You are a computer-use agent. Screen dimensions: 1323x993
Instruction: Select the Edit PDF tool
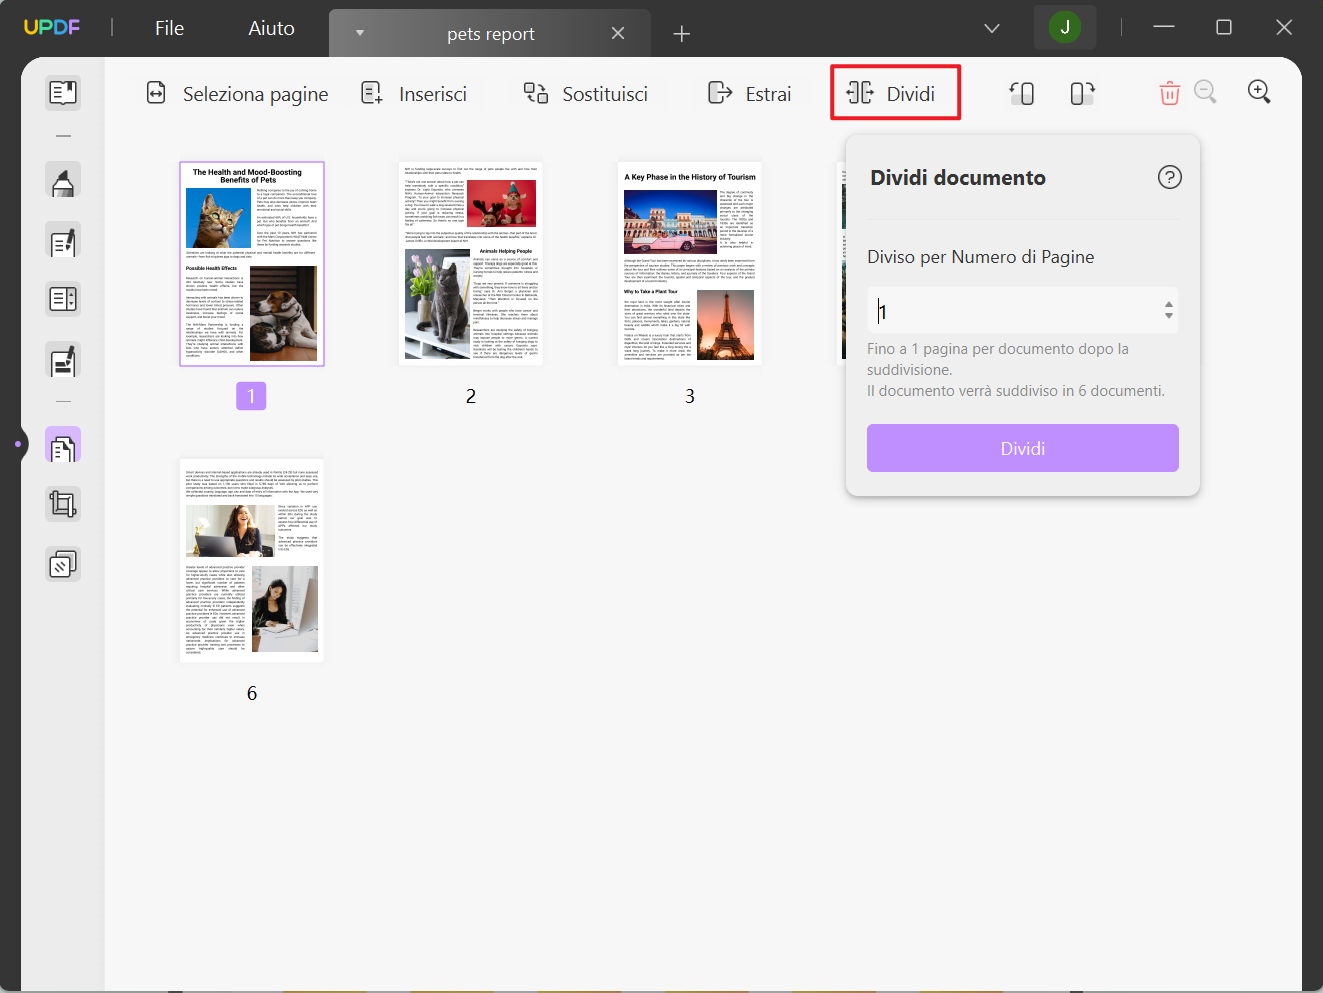tap(63, 241)
